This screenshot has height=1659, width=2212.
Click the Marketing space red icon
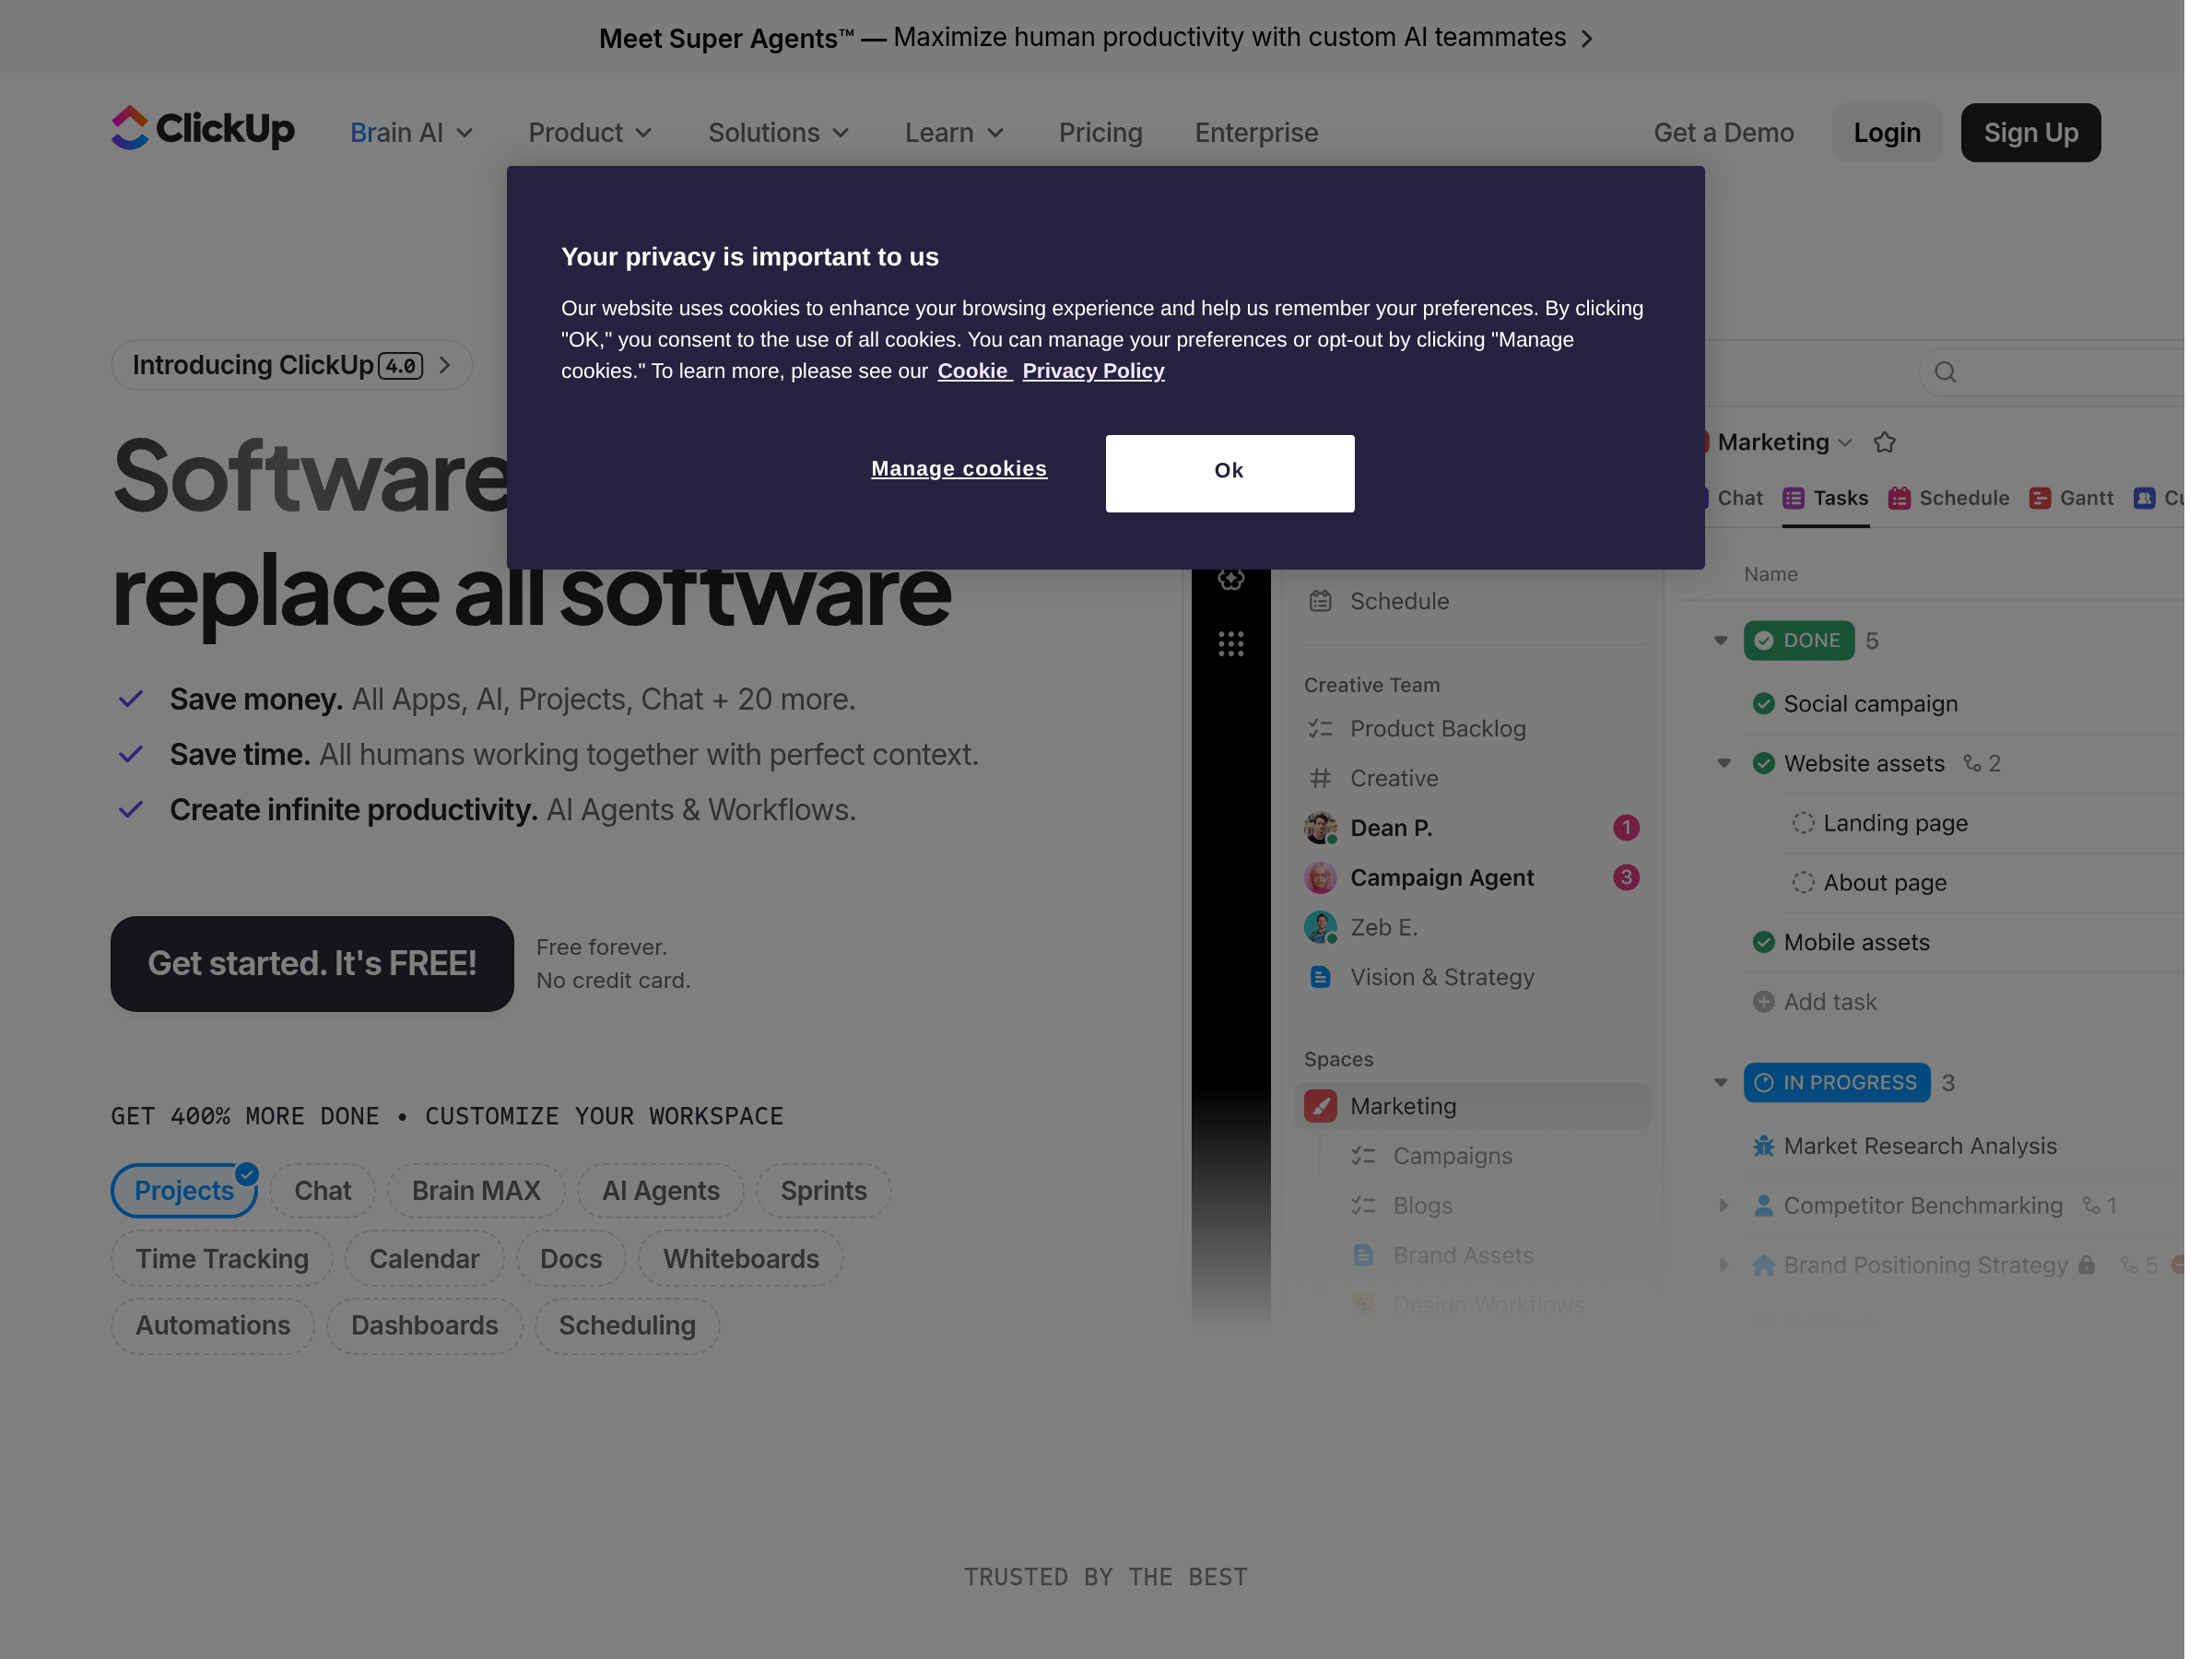coord(1321,1106)
